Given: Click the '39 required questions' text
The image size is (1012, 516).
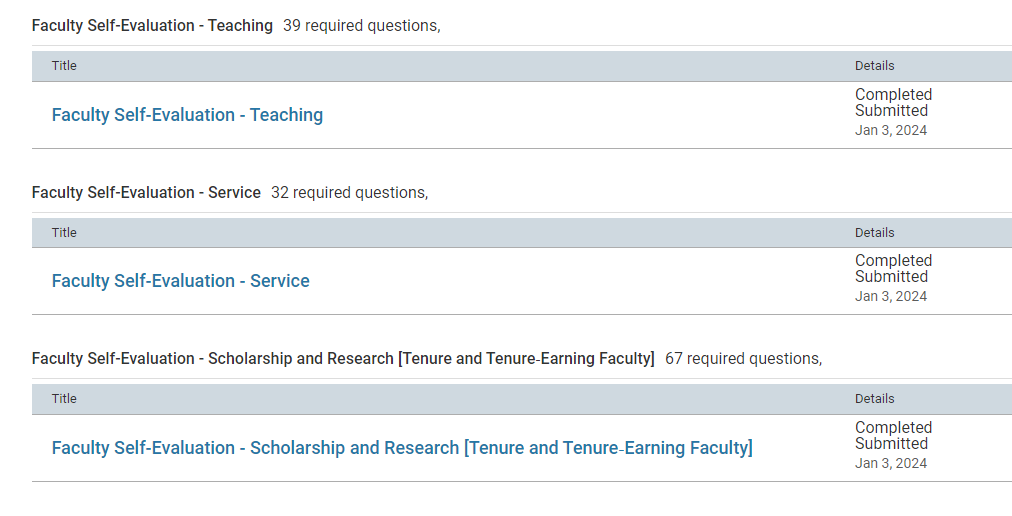Looking at the screenshot, I should click(x=360, y=26).
